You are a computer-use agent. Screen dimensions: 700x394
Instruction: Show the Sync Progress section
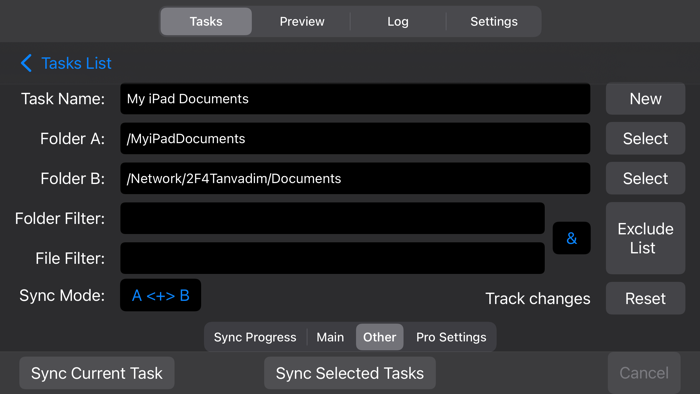(x=255, y=337)
